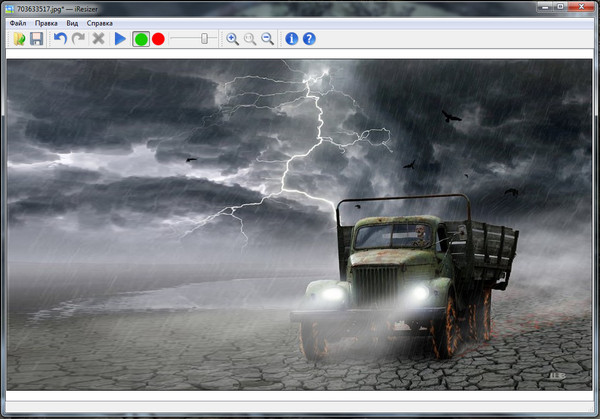This screenshot has height=419, width=600.
Task: Click the middle magnifier zoom reset icon
Action: [250, 39]
